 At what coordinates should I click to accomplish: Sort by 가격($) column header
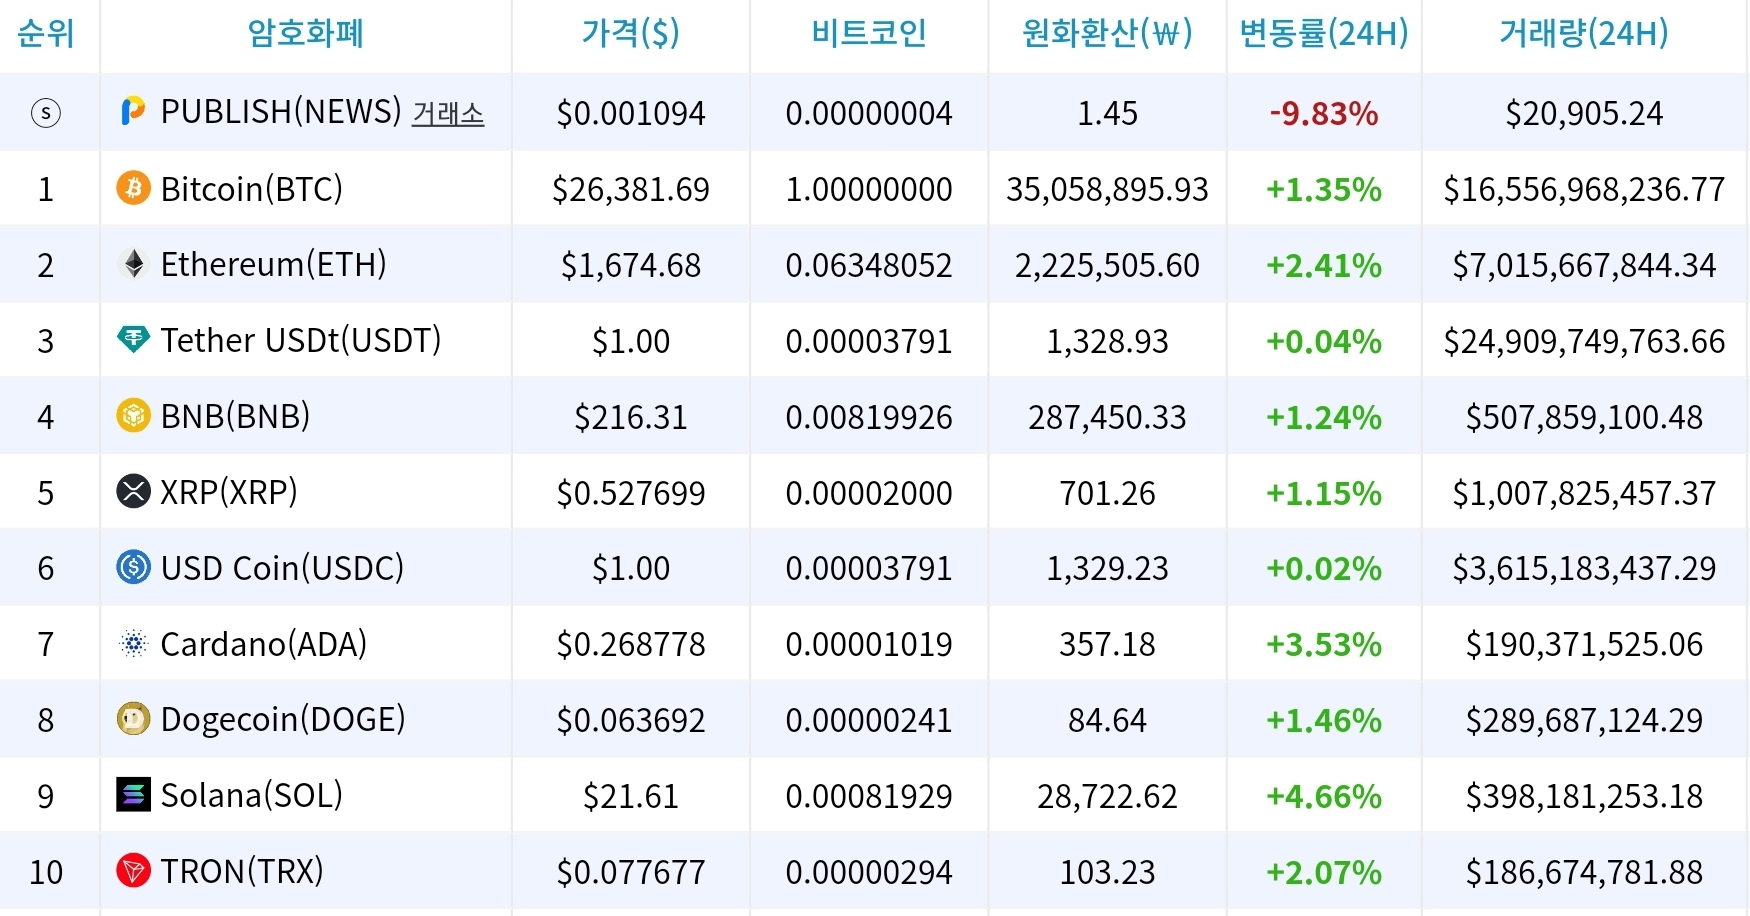click(x=631, y=33)
